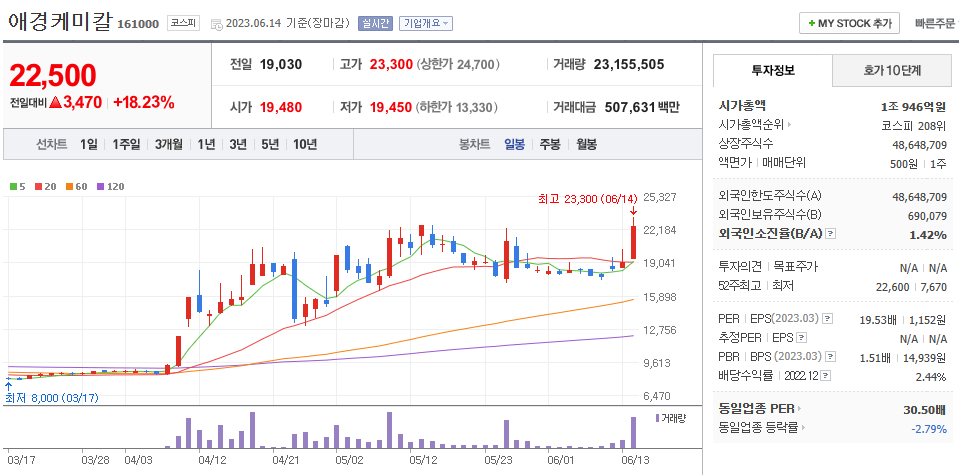Click the purple 120-day moving average legend marker
This screenshot has width=959, height=475.
(101, 186)
